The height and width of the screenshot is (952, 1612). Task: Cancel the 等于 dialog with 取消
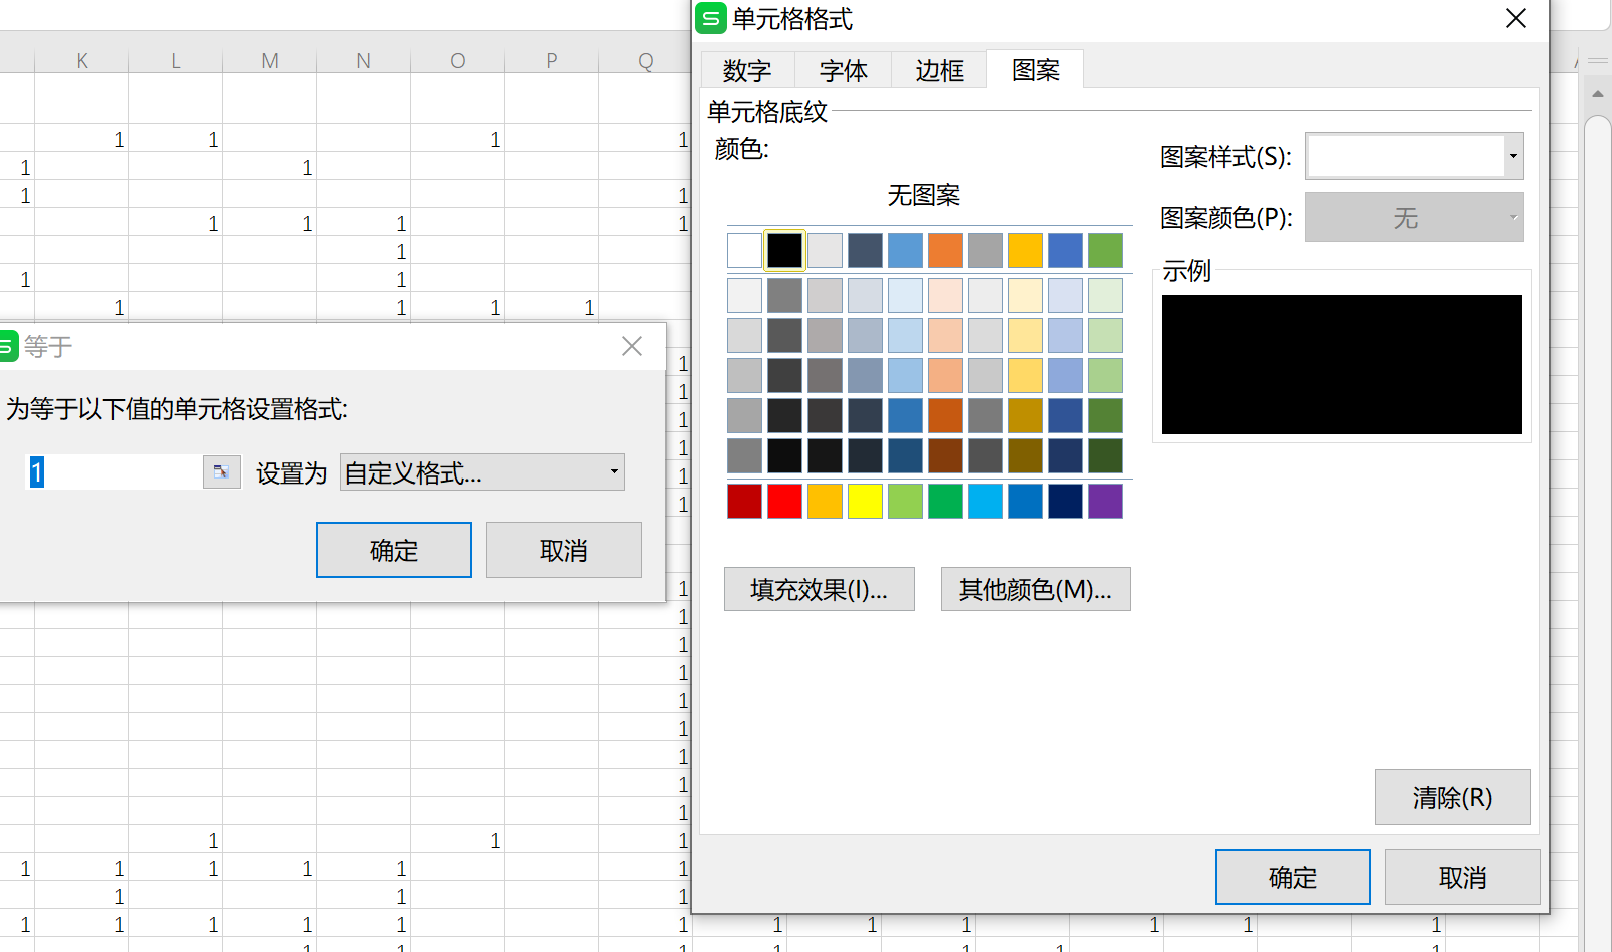[x=563, y=550]
